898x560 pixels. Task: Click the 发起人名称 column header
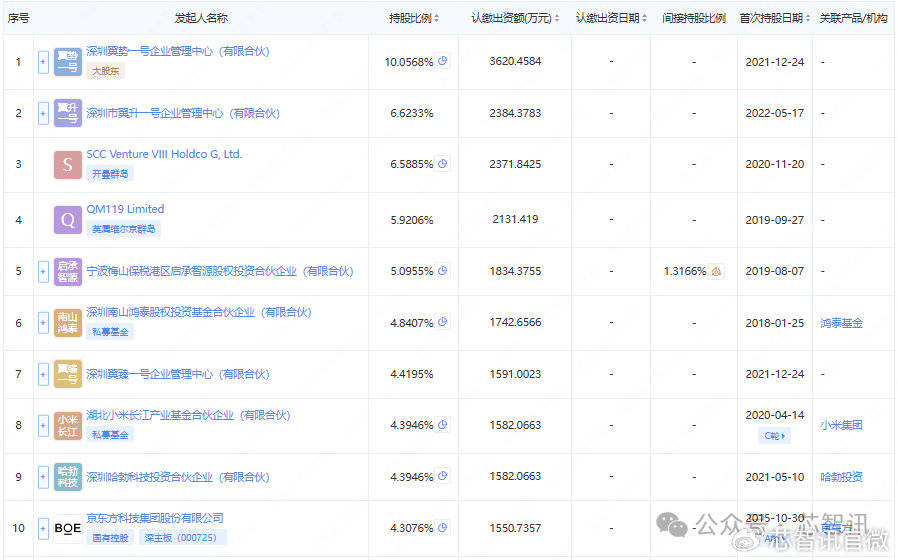coord(201,18)
